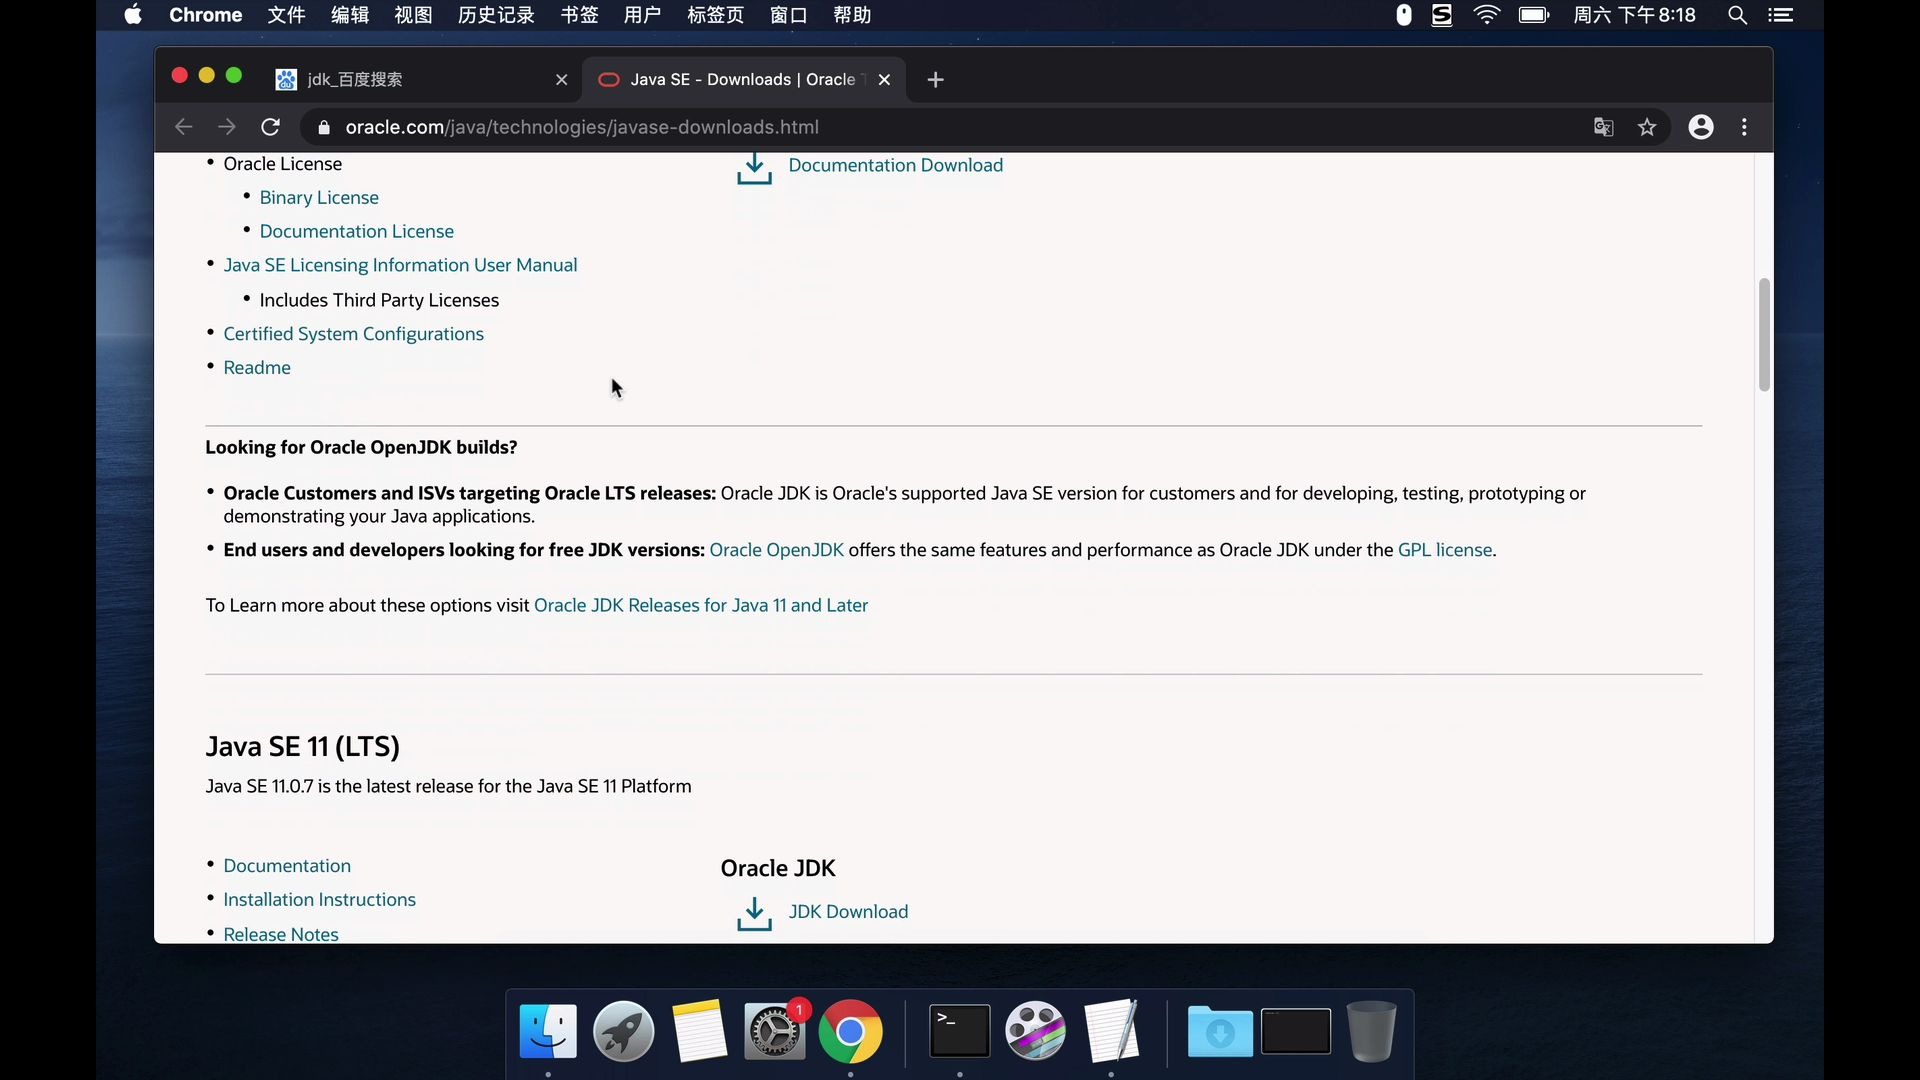Click the mouse utility icon in menu bar
The height and width of the screenshot is (1080, 1920).
[x=1404, y=15]
